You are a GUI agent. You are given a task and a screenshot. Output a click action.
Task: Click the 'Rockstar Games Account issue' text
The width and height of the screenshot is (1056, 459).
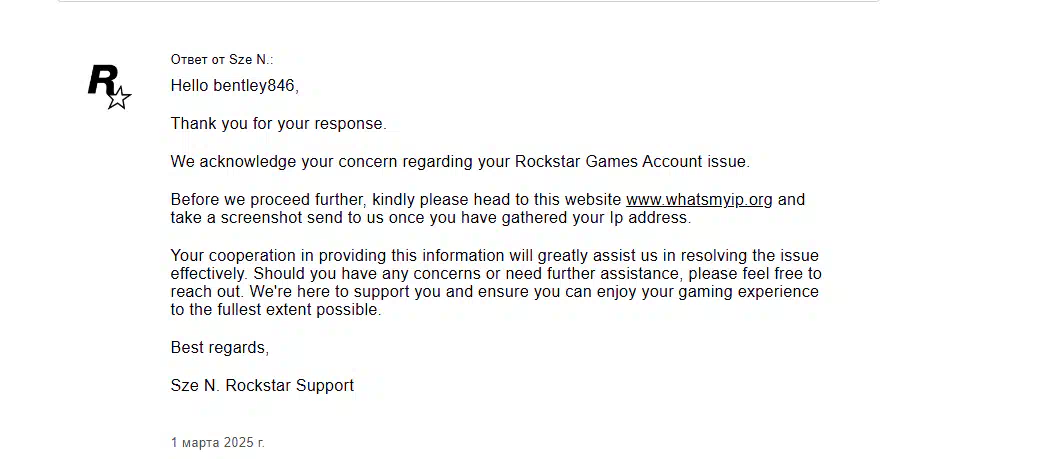pyautogui.click(x=630, y=162)
